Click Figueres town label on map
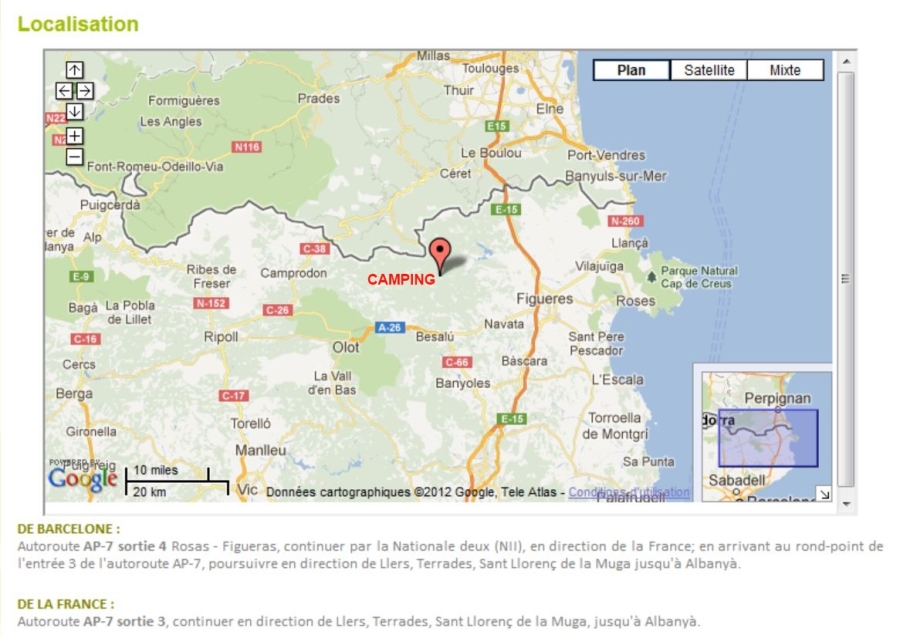This screenshot has width=900, height=638. pyautogui.click(x=544, y=299)
